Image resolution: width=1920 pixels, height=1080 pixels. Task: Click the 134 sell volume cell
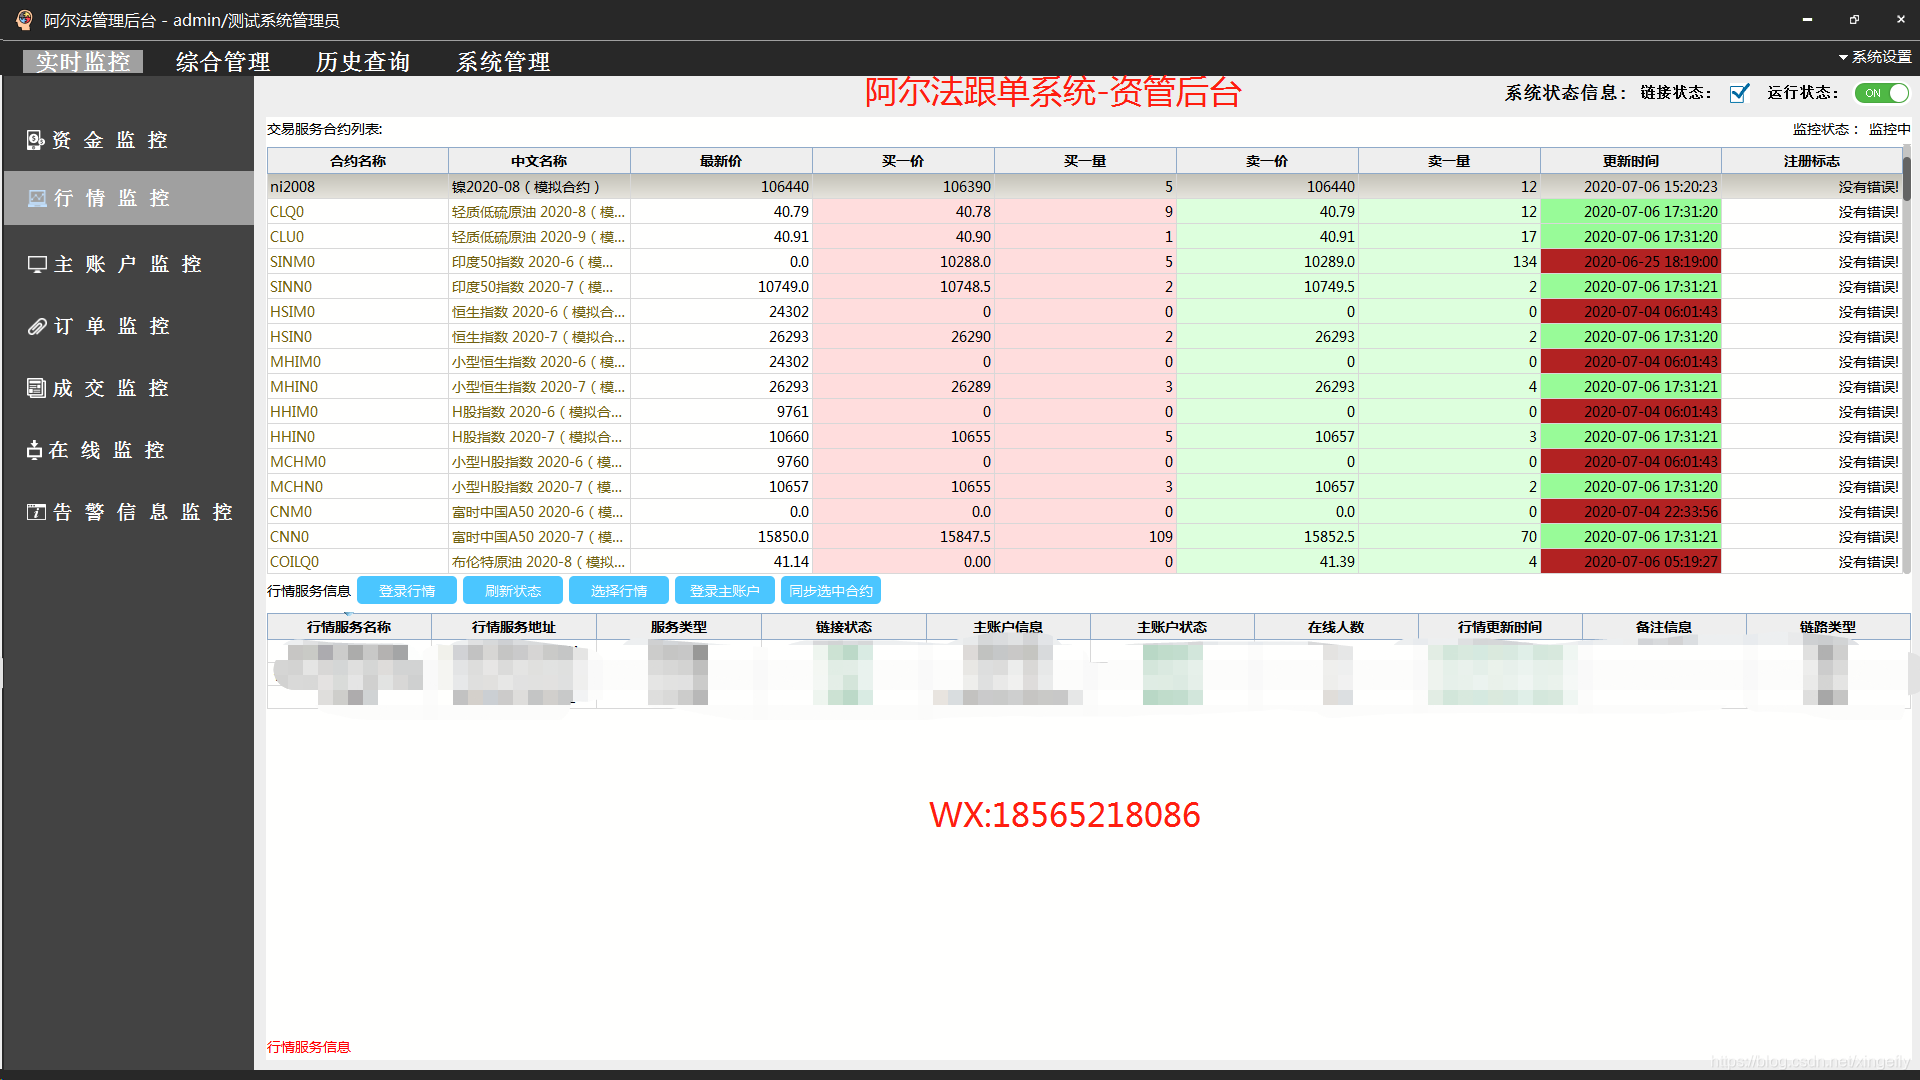[x=1449, y=262]
